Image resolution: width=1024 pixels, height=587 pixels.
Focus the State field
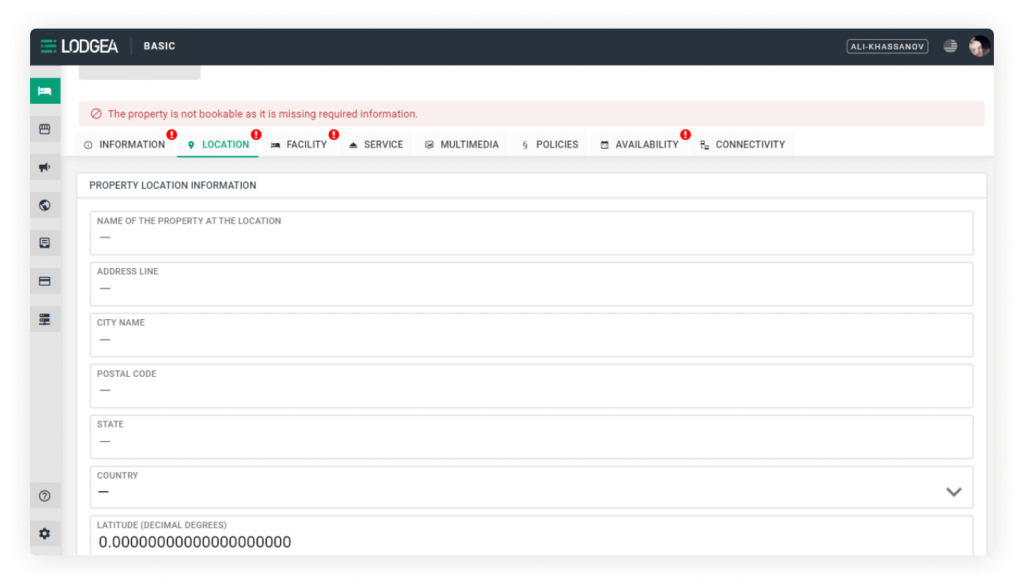point(531,437)
